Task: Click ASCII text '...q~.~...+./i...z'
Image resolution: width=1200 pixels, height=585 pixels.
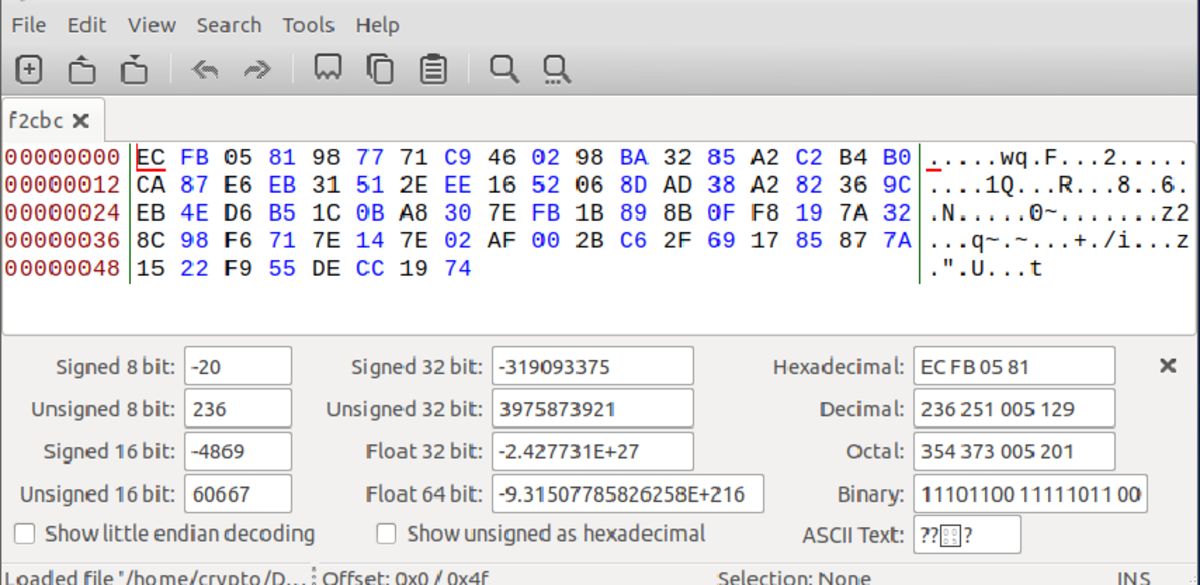Action: (1059, 241)
